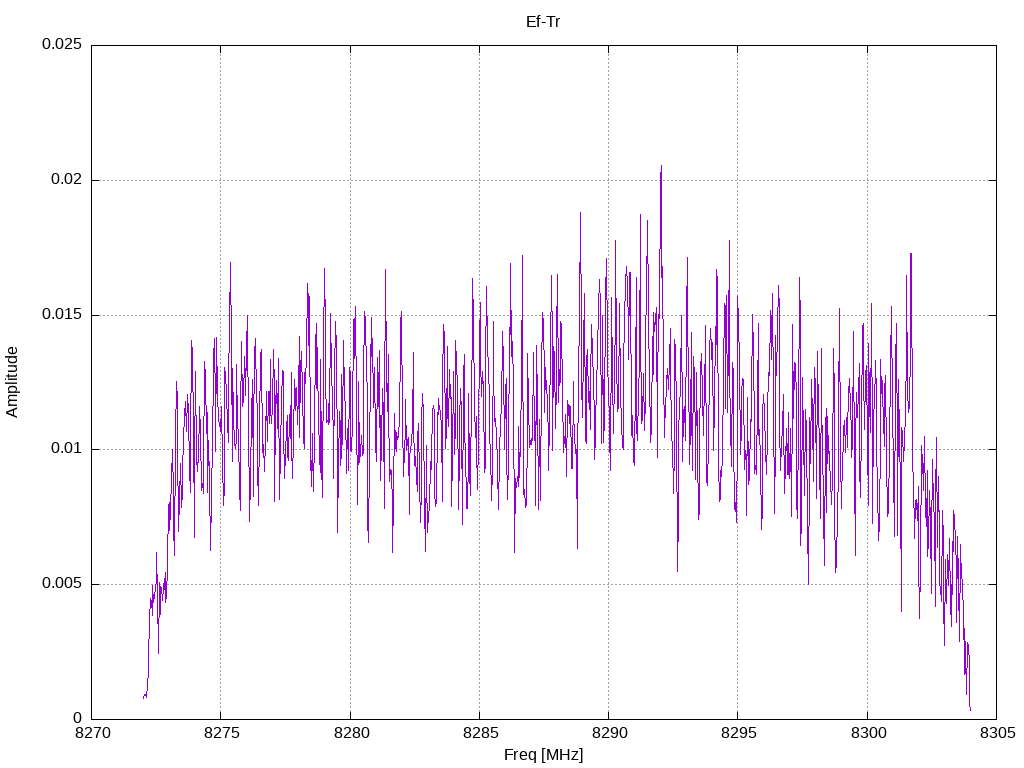Click the 8300 x-axis tick label
Image resolution: width=1024 pixels, height=768 pixels.
[869, 733]
